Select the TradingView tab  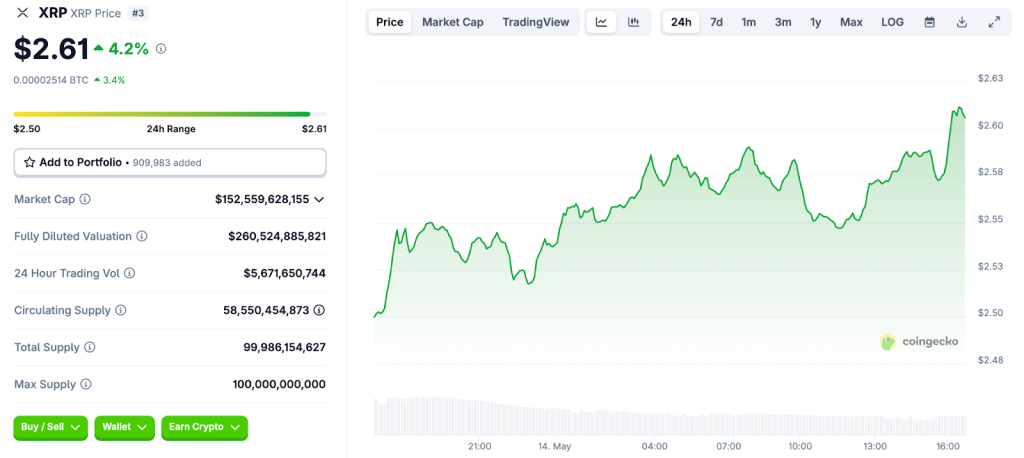click(536, 22)
